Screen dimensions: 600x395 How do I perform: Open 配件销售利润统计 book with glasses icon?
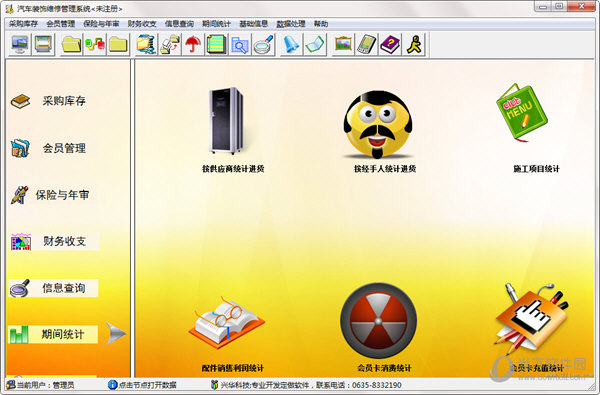click(227, 322)
